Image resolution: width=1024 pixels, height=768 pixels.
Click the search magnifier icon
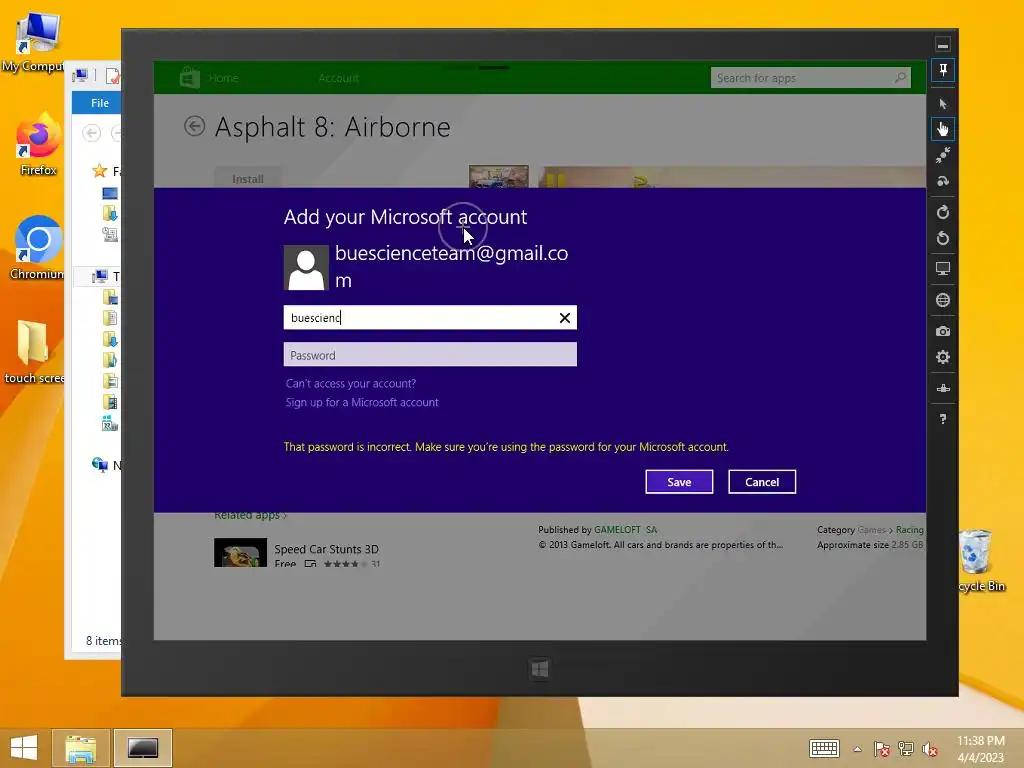coord(901,78)
